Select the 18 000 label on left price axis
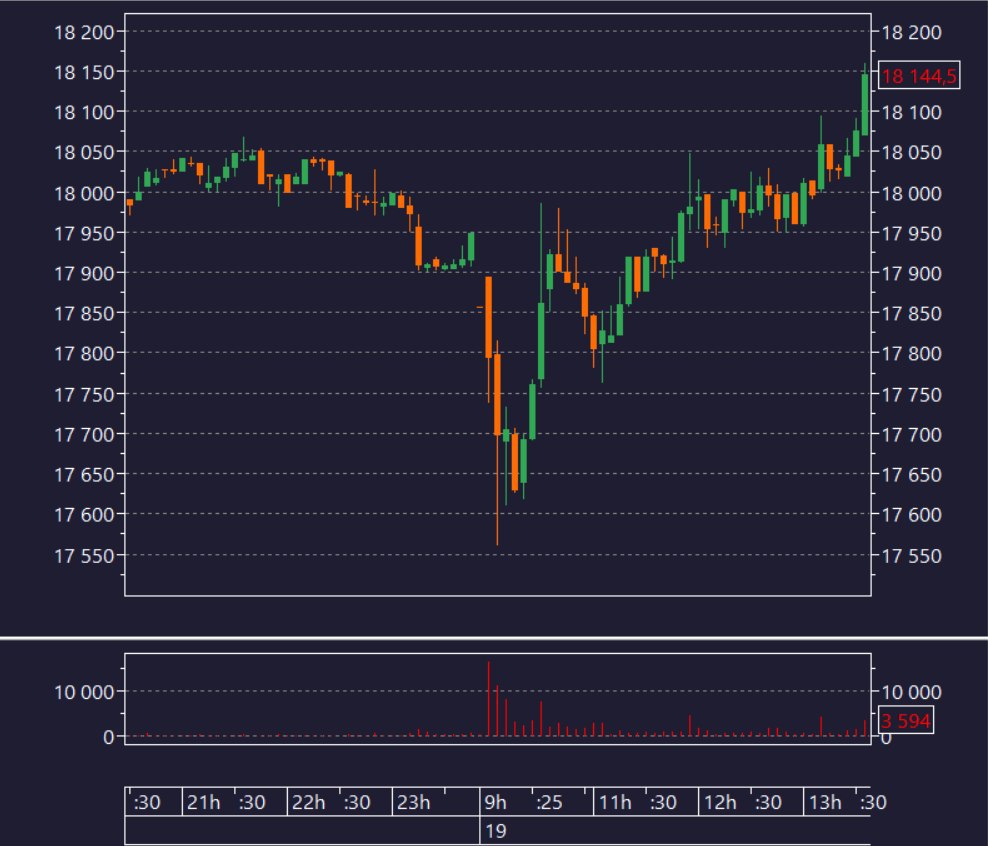This screenshot has height=846, width=988. (x=84, y=193)
